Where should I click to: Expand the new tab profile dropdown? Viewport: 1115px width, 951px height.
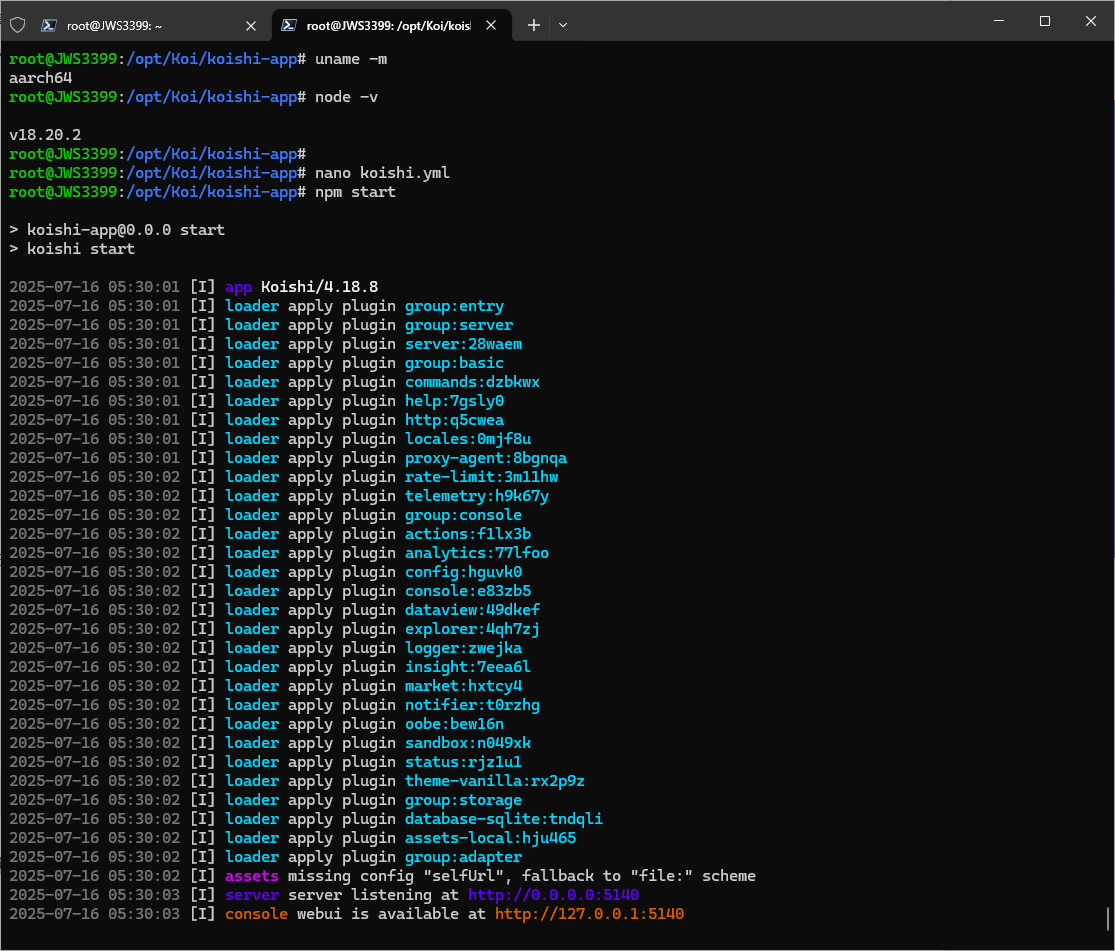coord(563,25)
